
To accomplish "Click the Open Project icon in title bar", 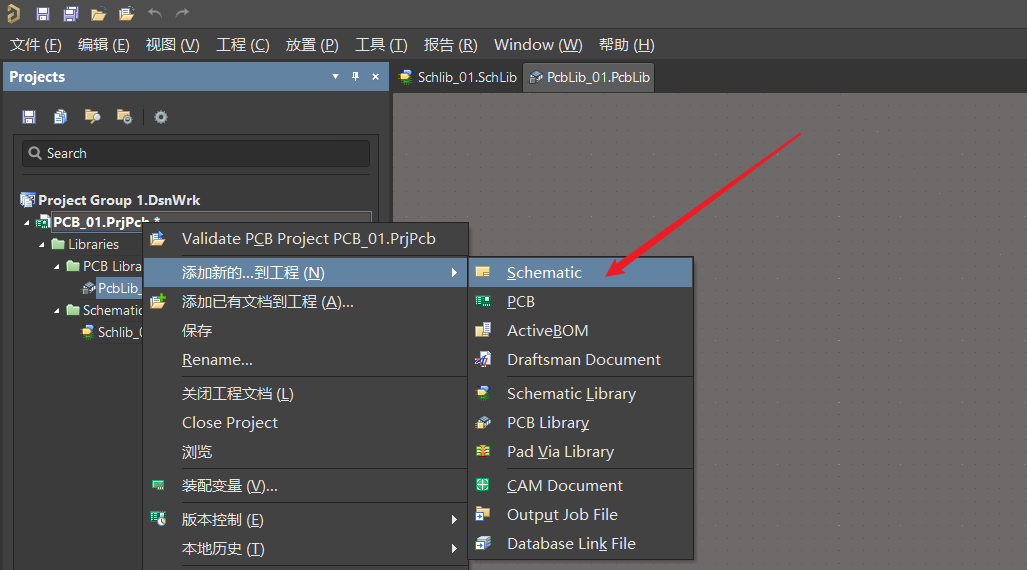I will [126, 14].
